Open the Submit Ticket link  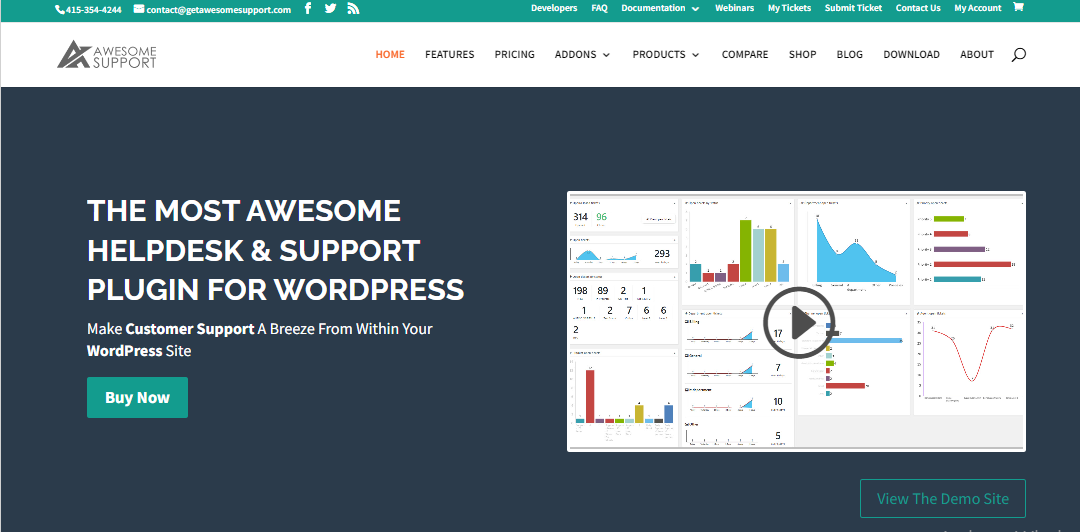pyautogui.click(x=853, y=8)
